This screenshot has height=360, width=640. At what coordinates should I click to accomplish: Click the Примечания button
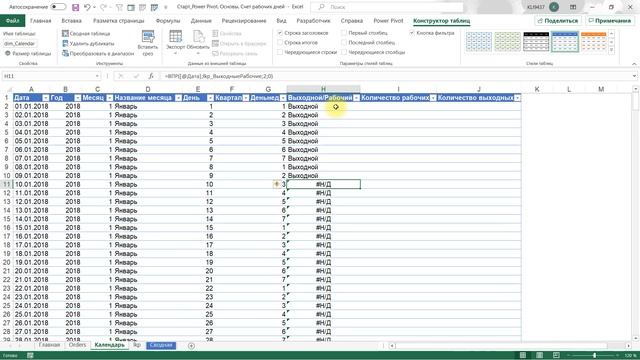tap(610, 21)
